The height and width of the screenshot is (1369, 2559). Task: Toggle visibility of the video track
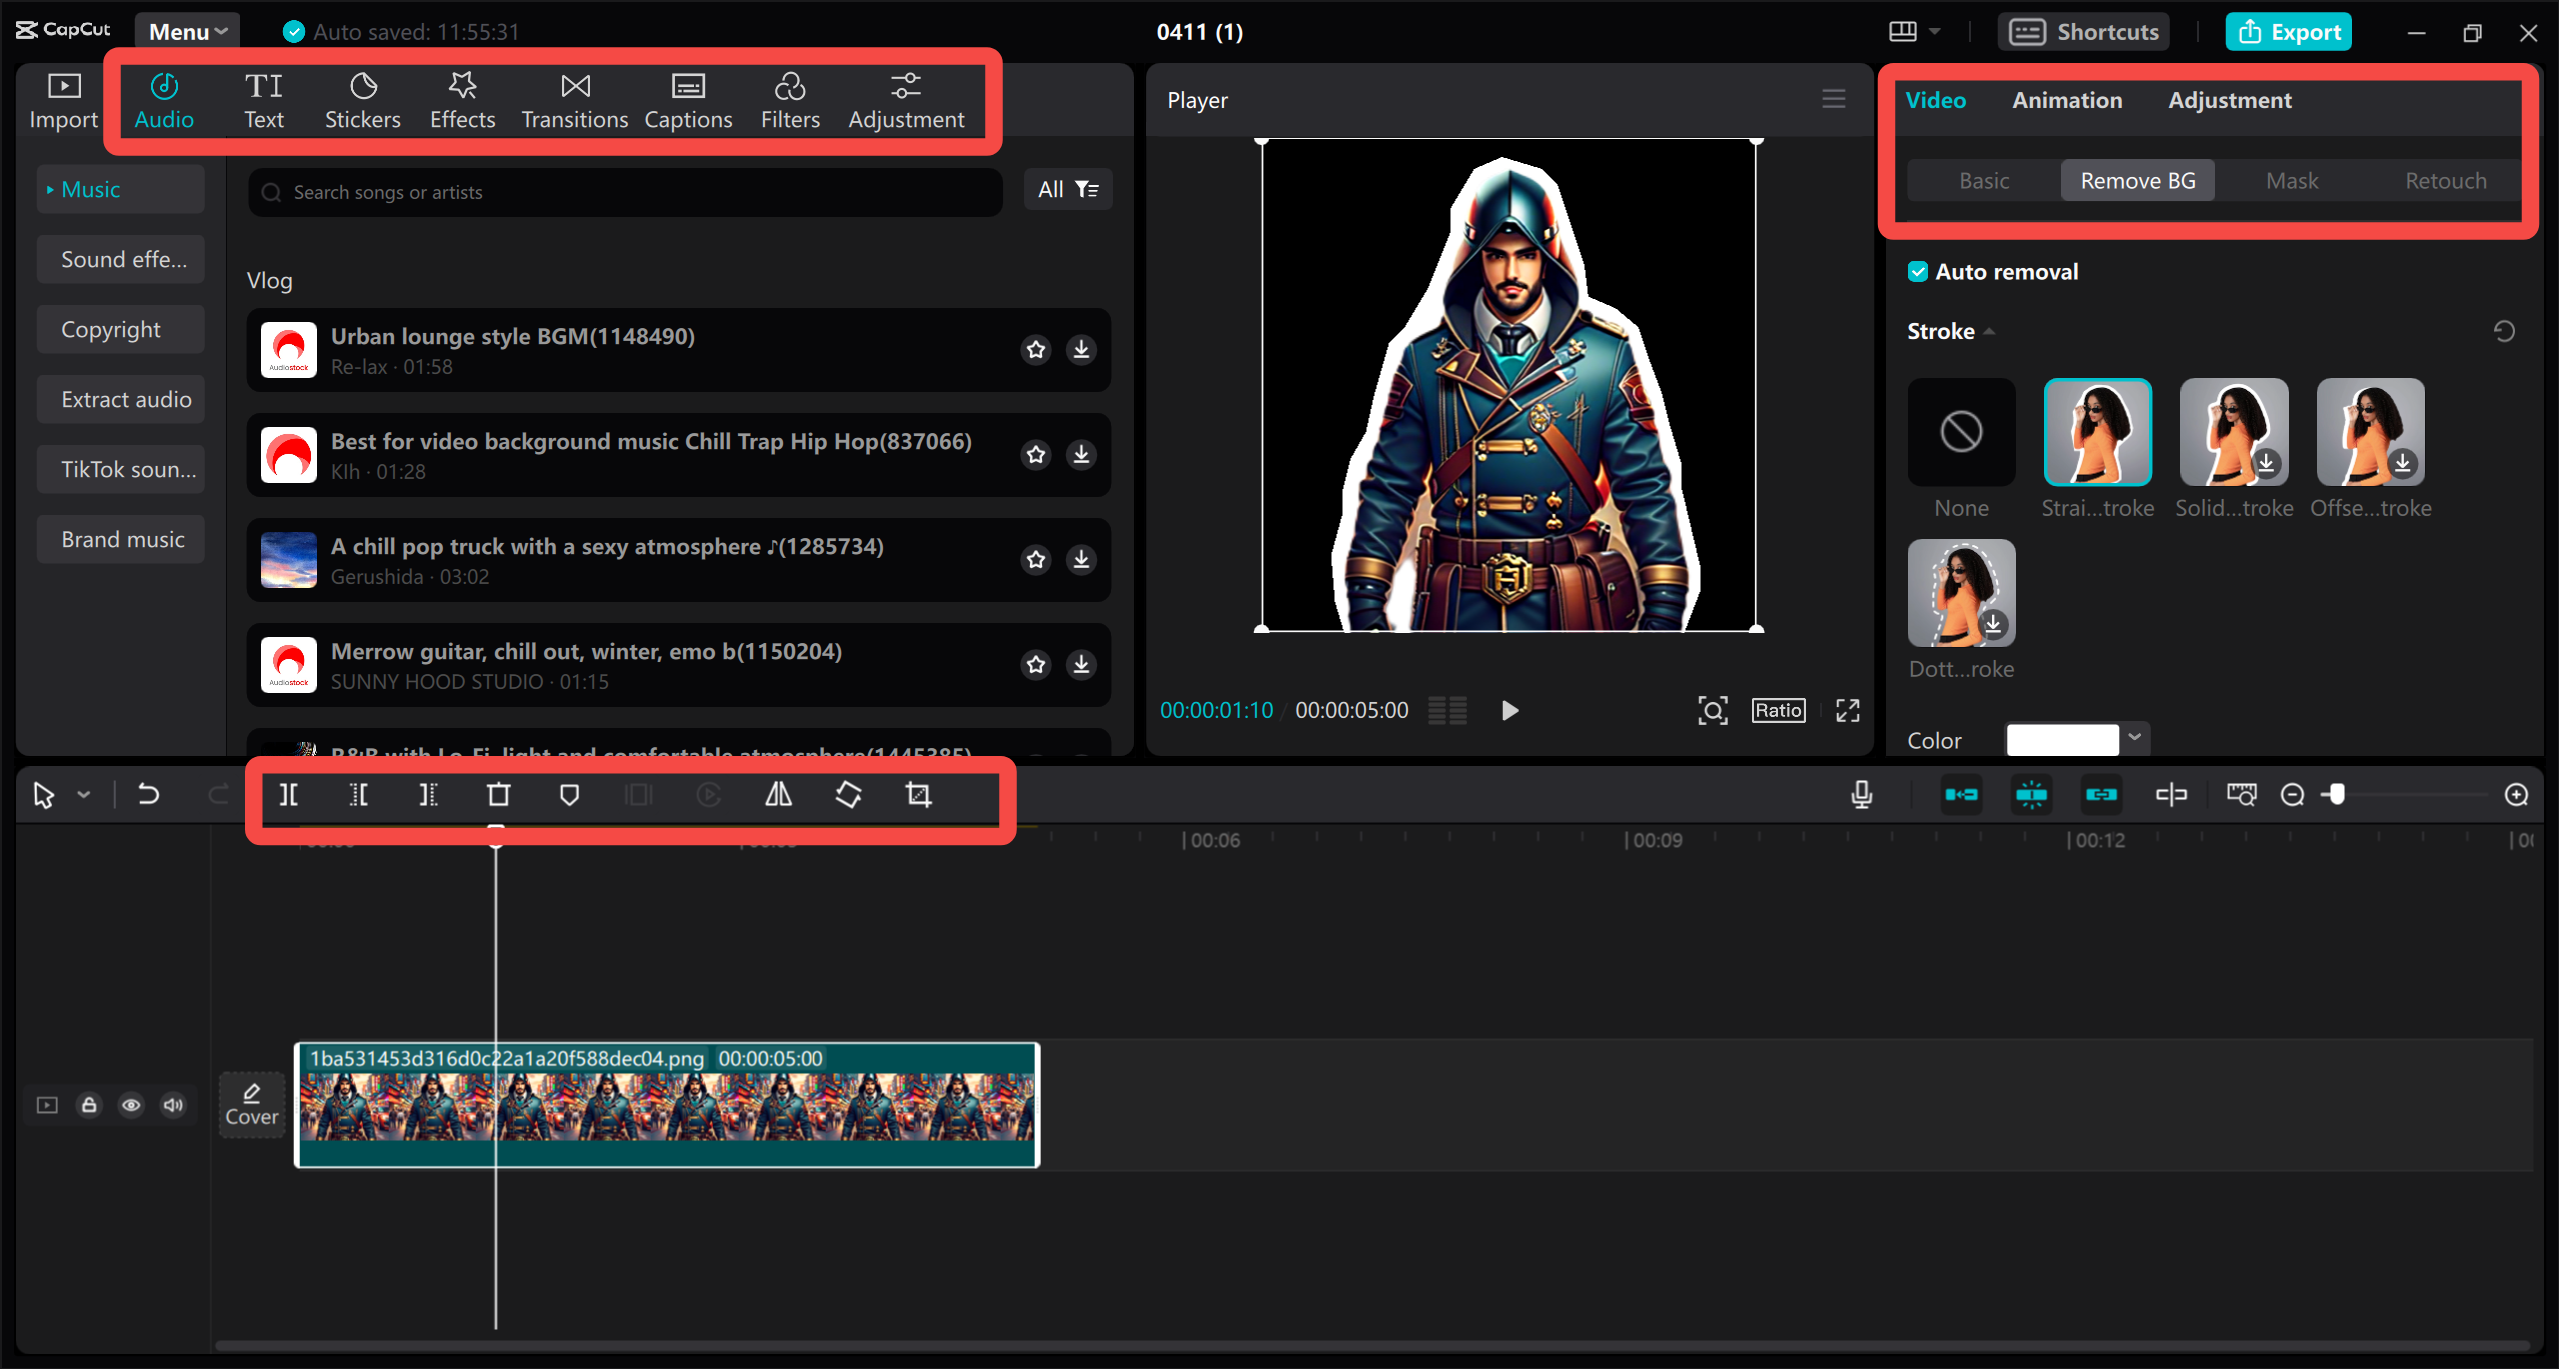pos(131,1104)
